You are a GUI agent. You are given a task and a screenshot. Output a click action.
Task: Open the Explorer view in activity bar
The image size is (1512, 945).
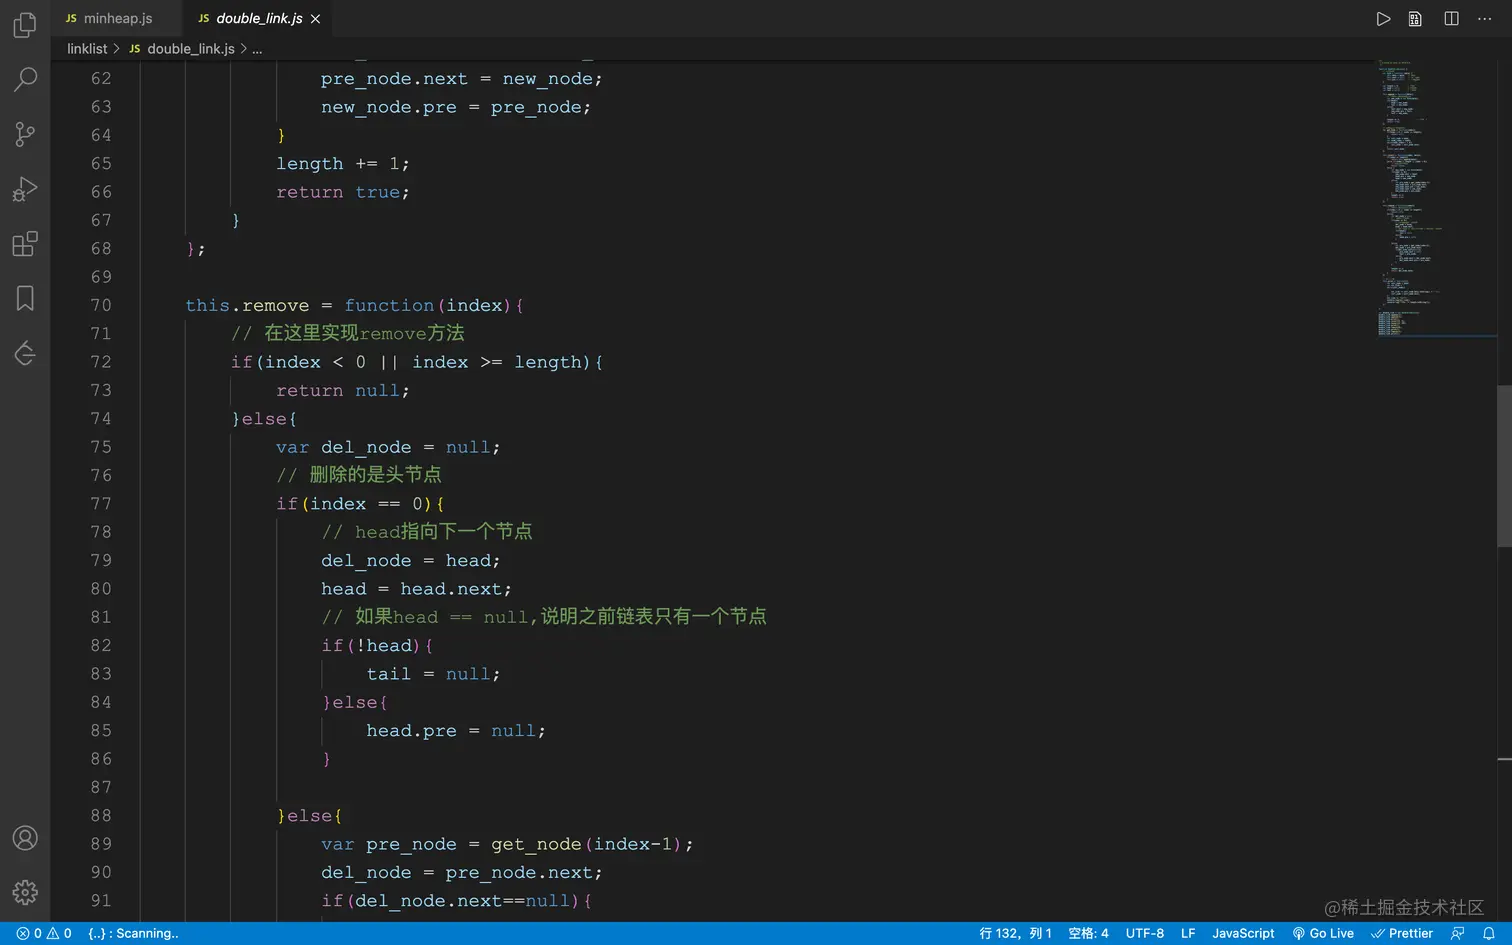point(25,24)
